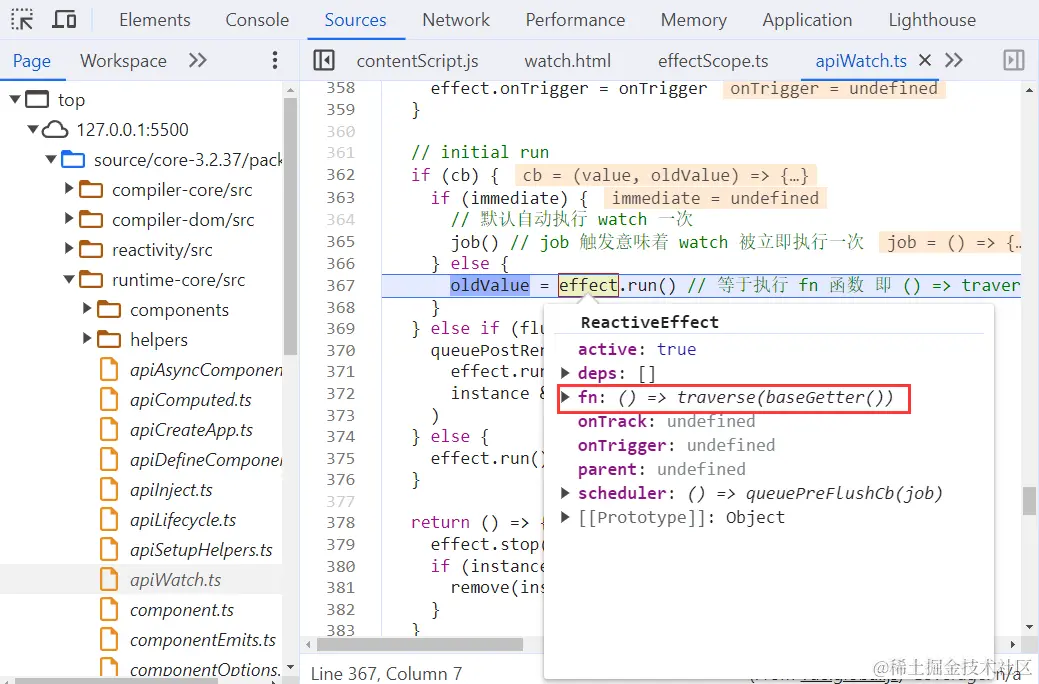Click the navigator panel vertical scrollbar
Viewport: 1039px width, 684px height.
click(290, 225)
